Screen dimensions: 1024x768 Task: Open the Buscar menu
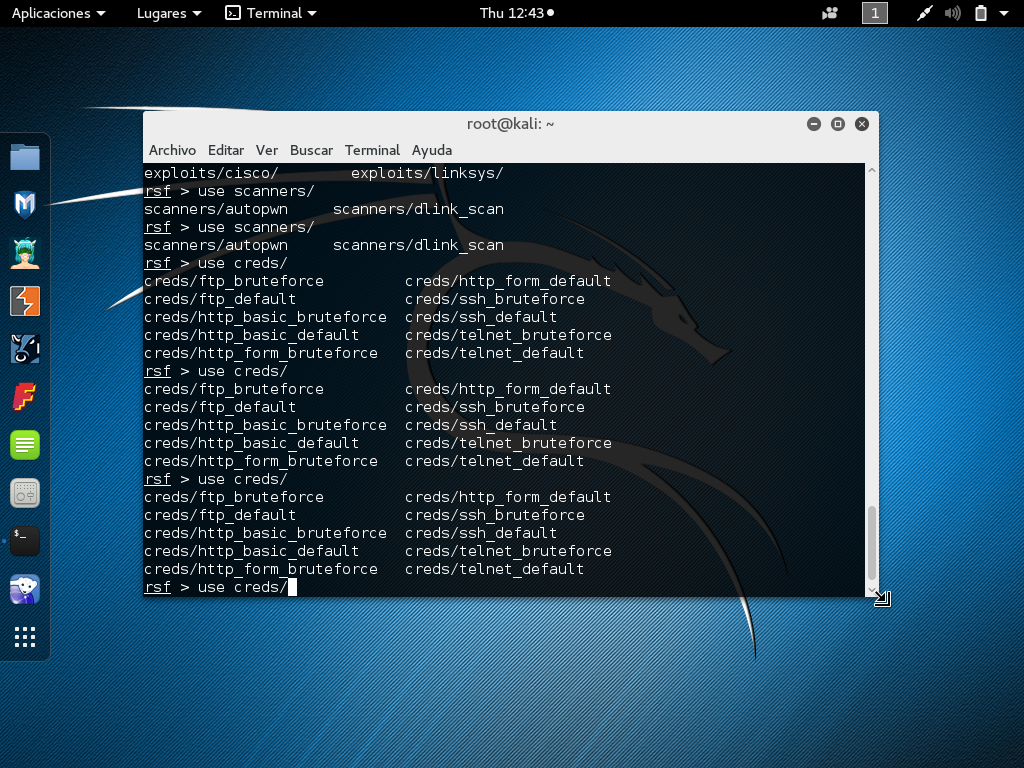311,150
